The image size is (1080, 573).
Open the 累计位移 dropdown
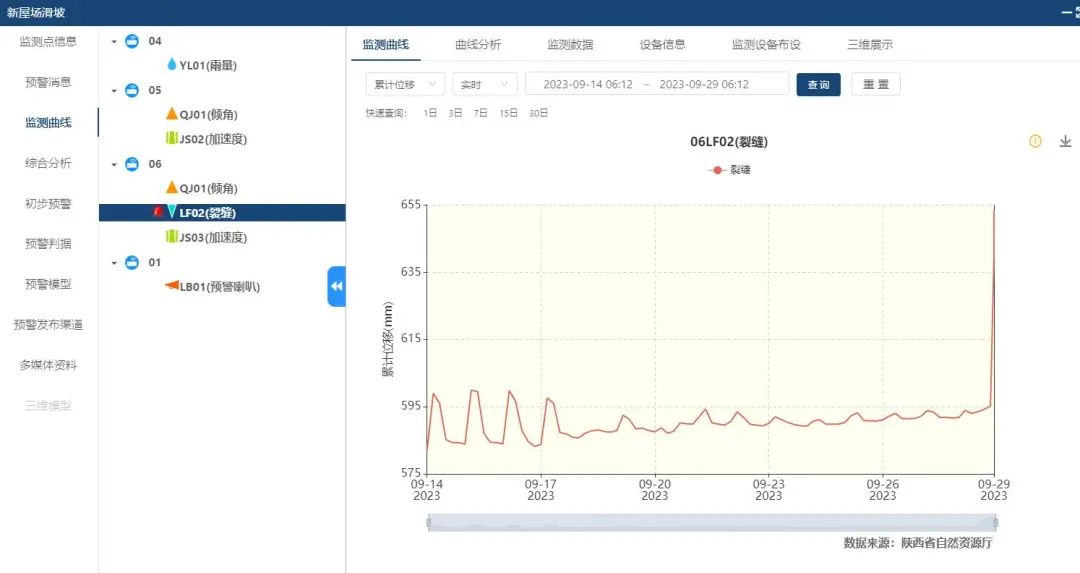coord(405,85)
